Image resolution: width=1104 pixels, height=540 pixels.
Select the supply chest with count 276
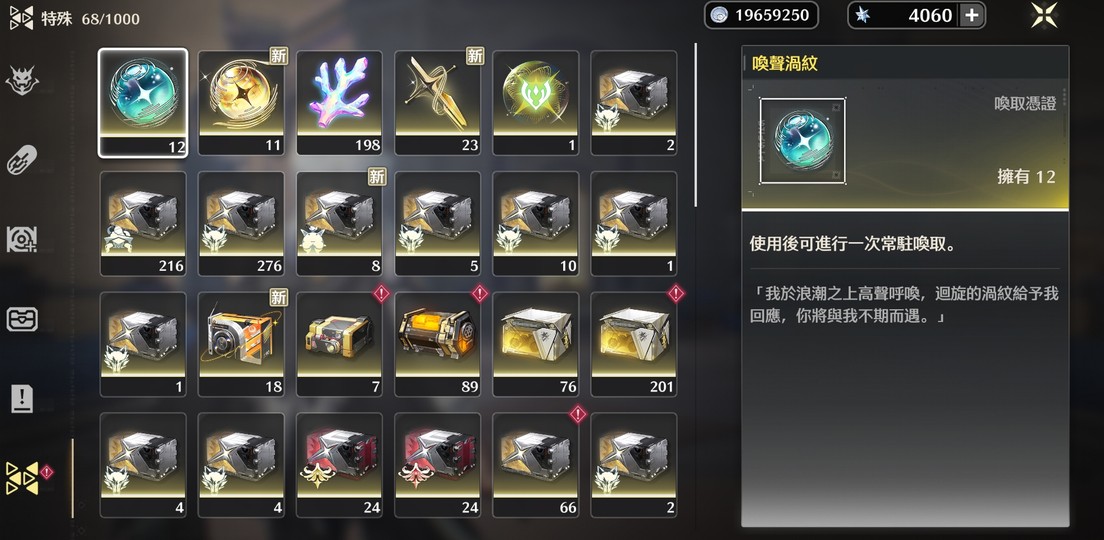(241, 223)
